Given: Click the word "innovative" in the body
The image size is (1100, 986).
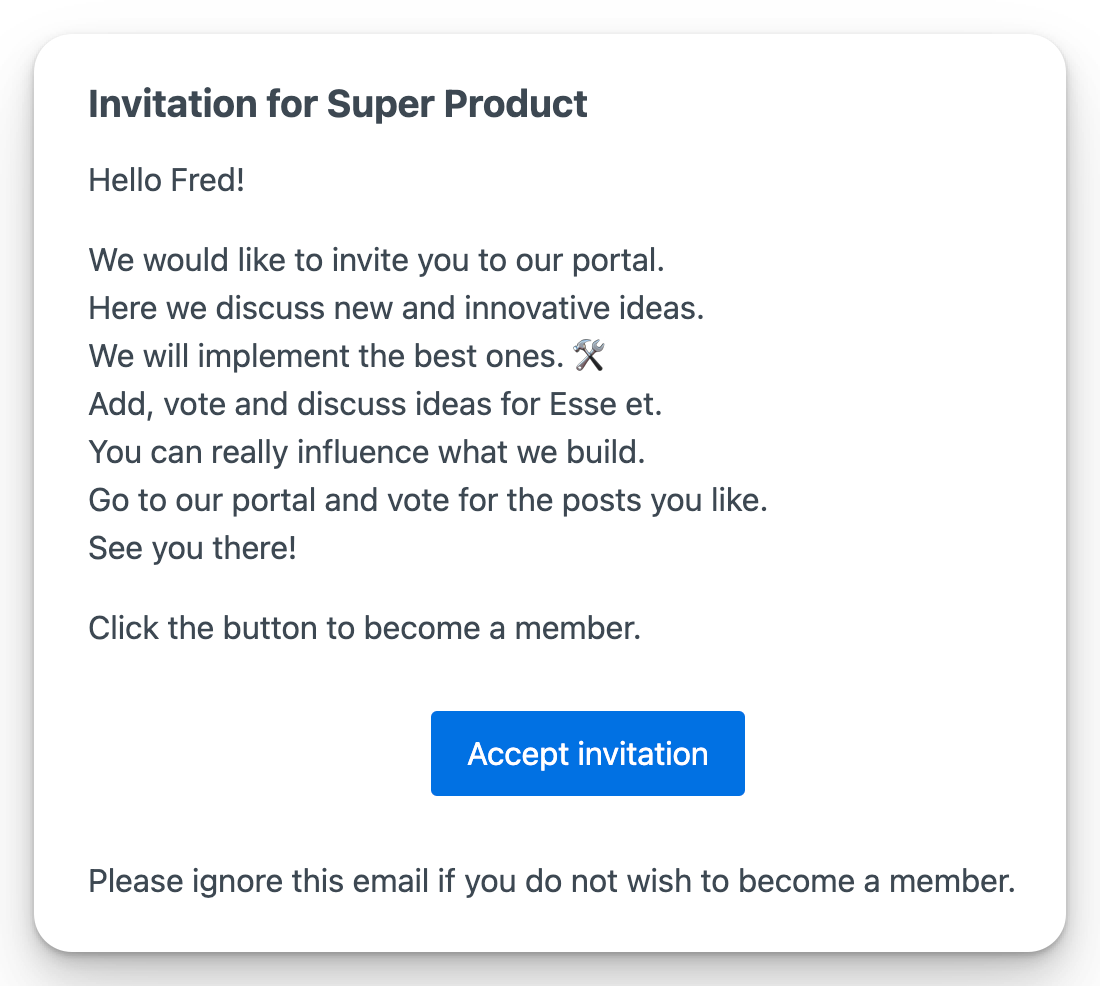Looking at the screenshot, I should click(538, 308).
